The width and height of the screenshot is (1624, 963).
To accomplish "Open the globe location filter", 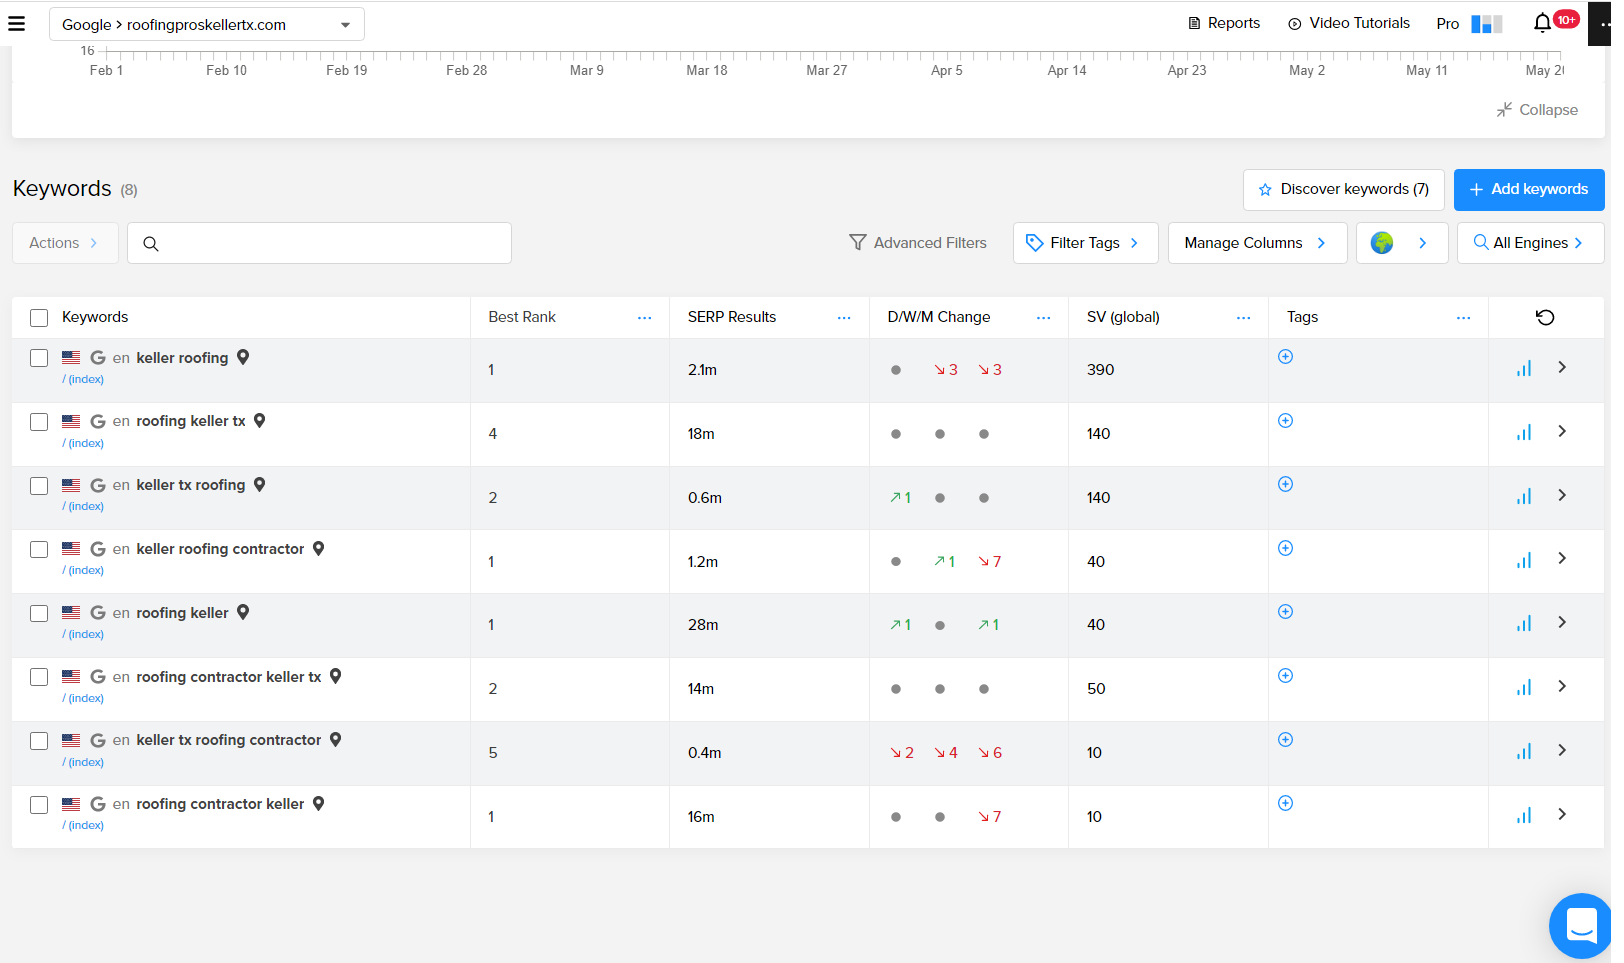I will click(1401, 243).
